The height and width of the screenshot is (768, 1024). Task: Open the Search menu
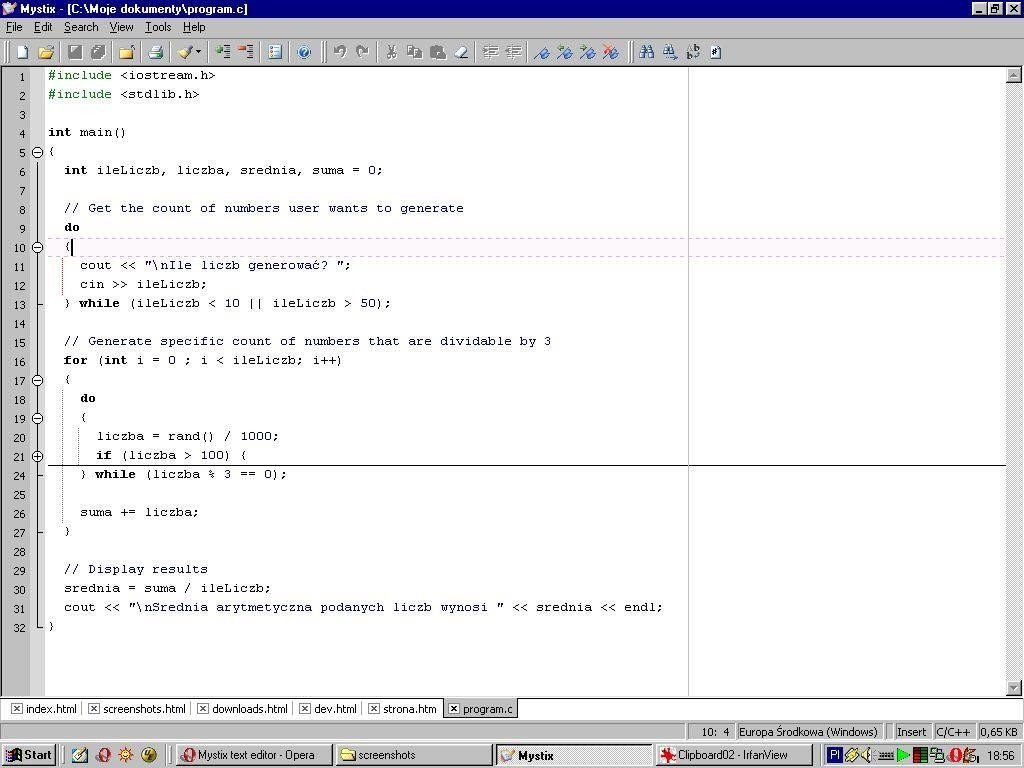click(81, 27)
